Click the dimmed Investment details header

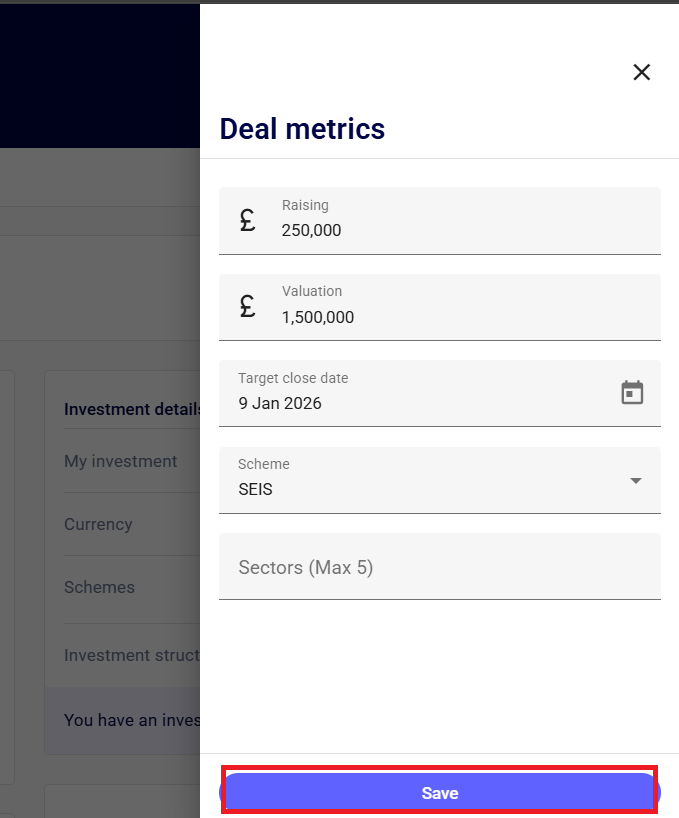tap(131, 410)
